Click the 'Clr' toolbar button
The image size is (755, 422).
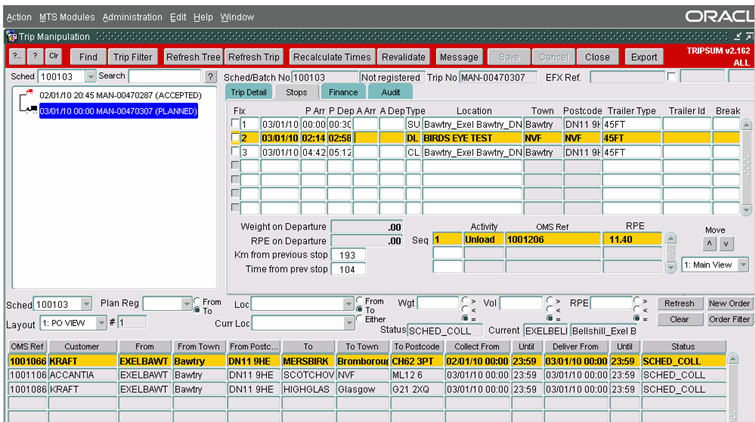[x=53, y=56]
